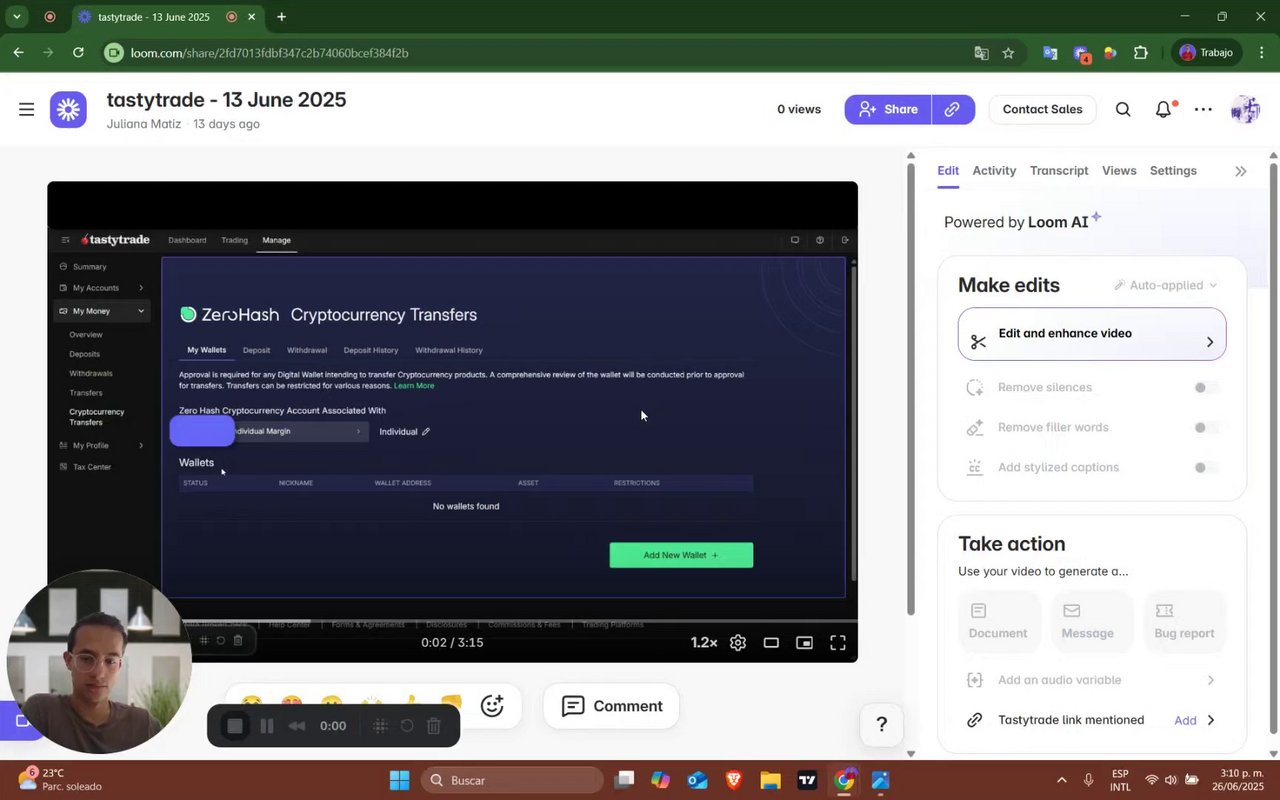Switch to the Transcript tab
The width and height of the screenshot is (1280, 800).
click(x=1059, y=171)
